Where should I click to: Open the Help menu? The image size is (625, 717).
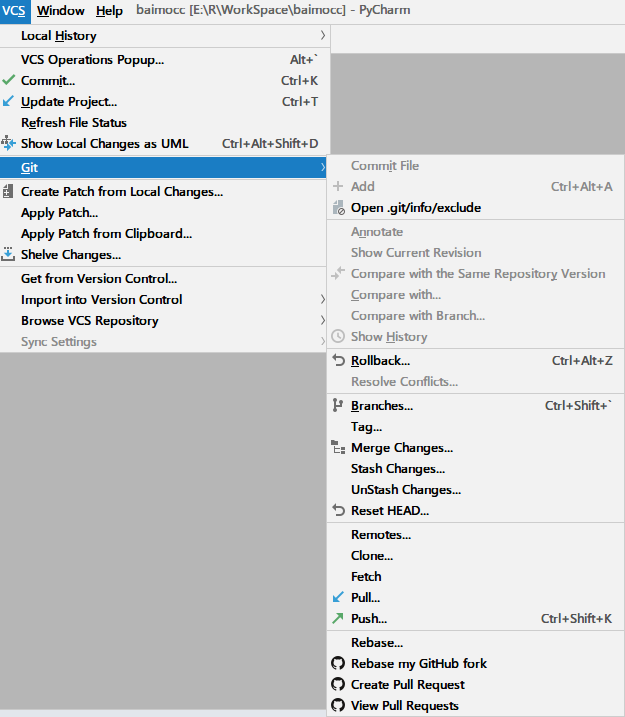pyautogui.click(x=109, y=11)
